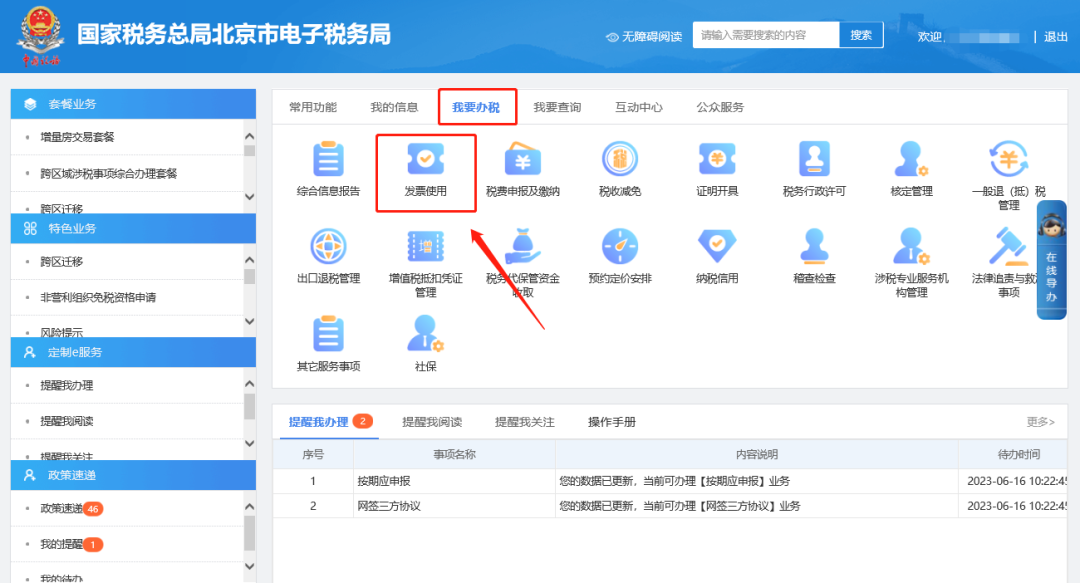
Task: Click the search input field
Action: point(764,35)
